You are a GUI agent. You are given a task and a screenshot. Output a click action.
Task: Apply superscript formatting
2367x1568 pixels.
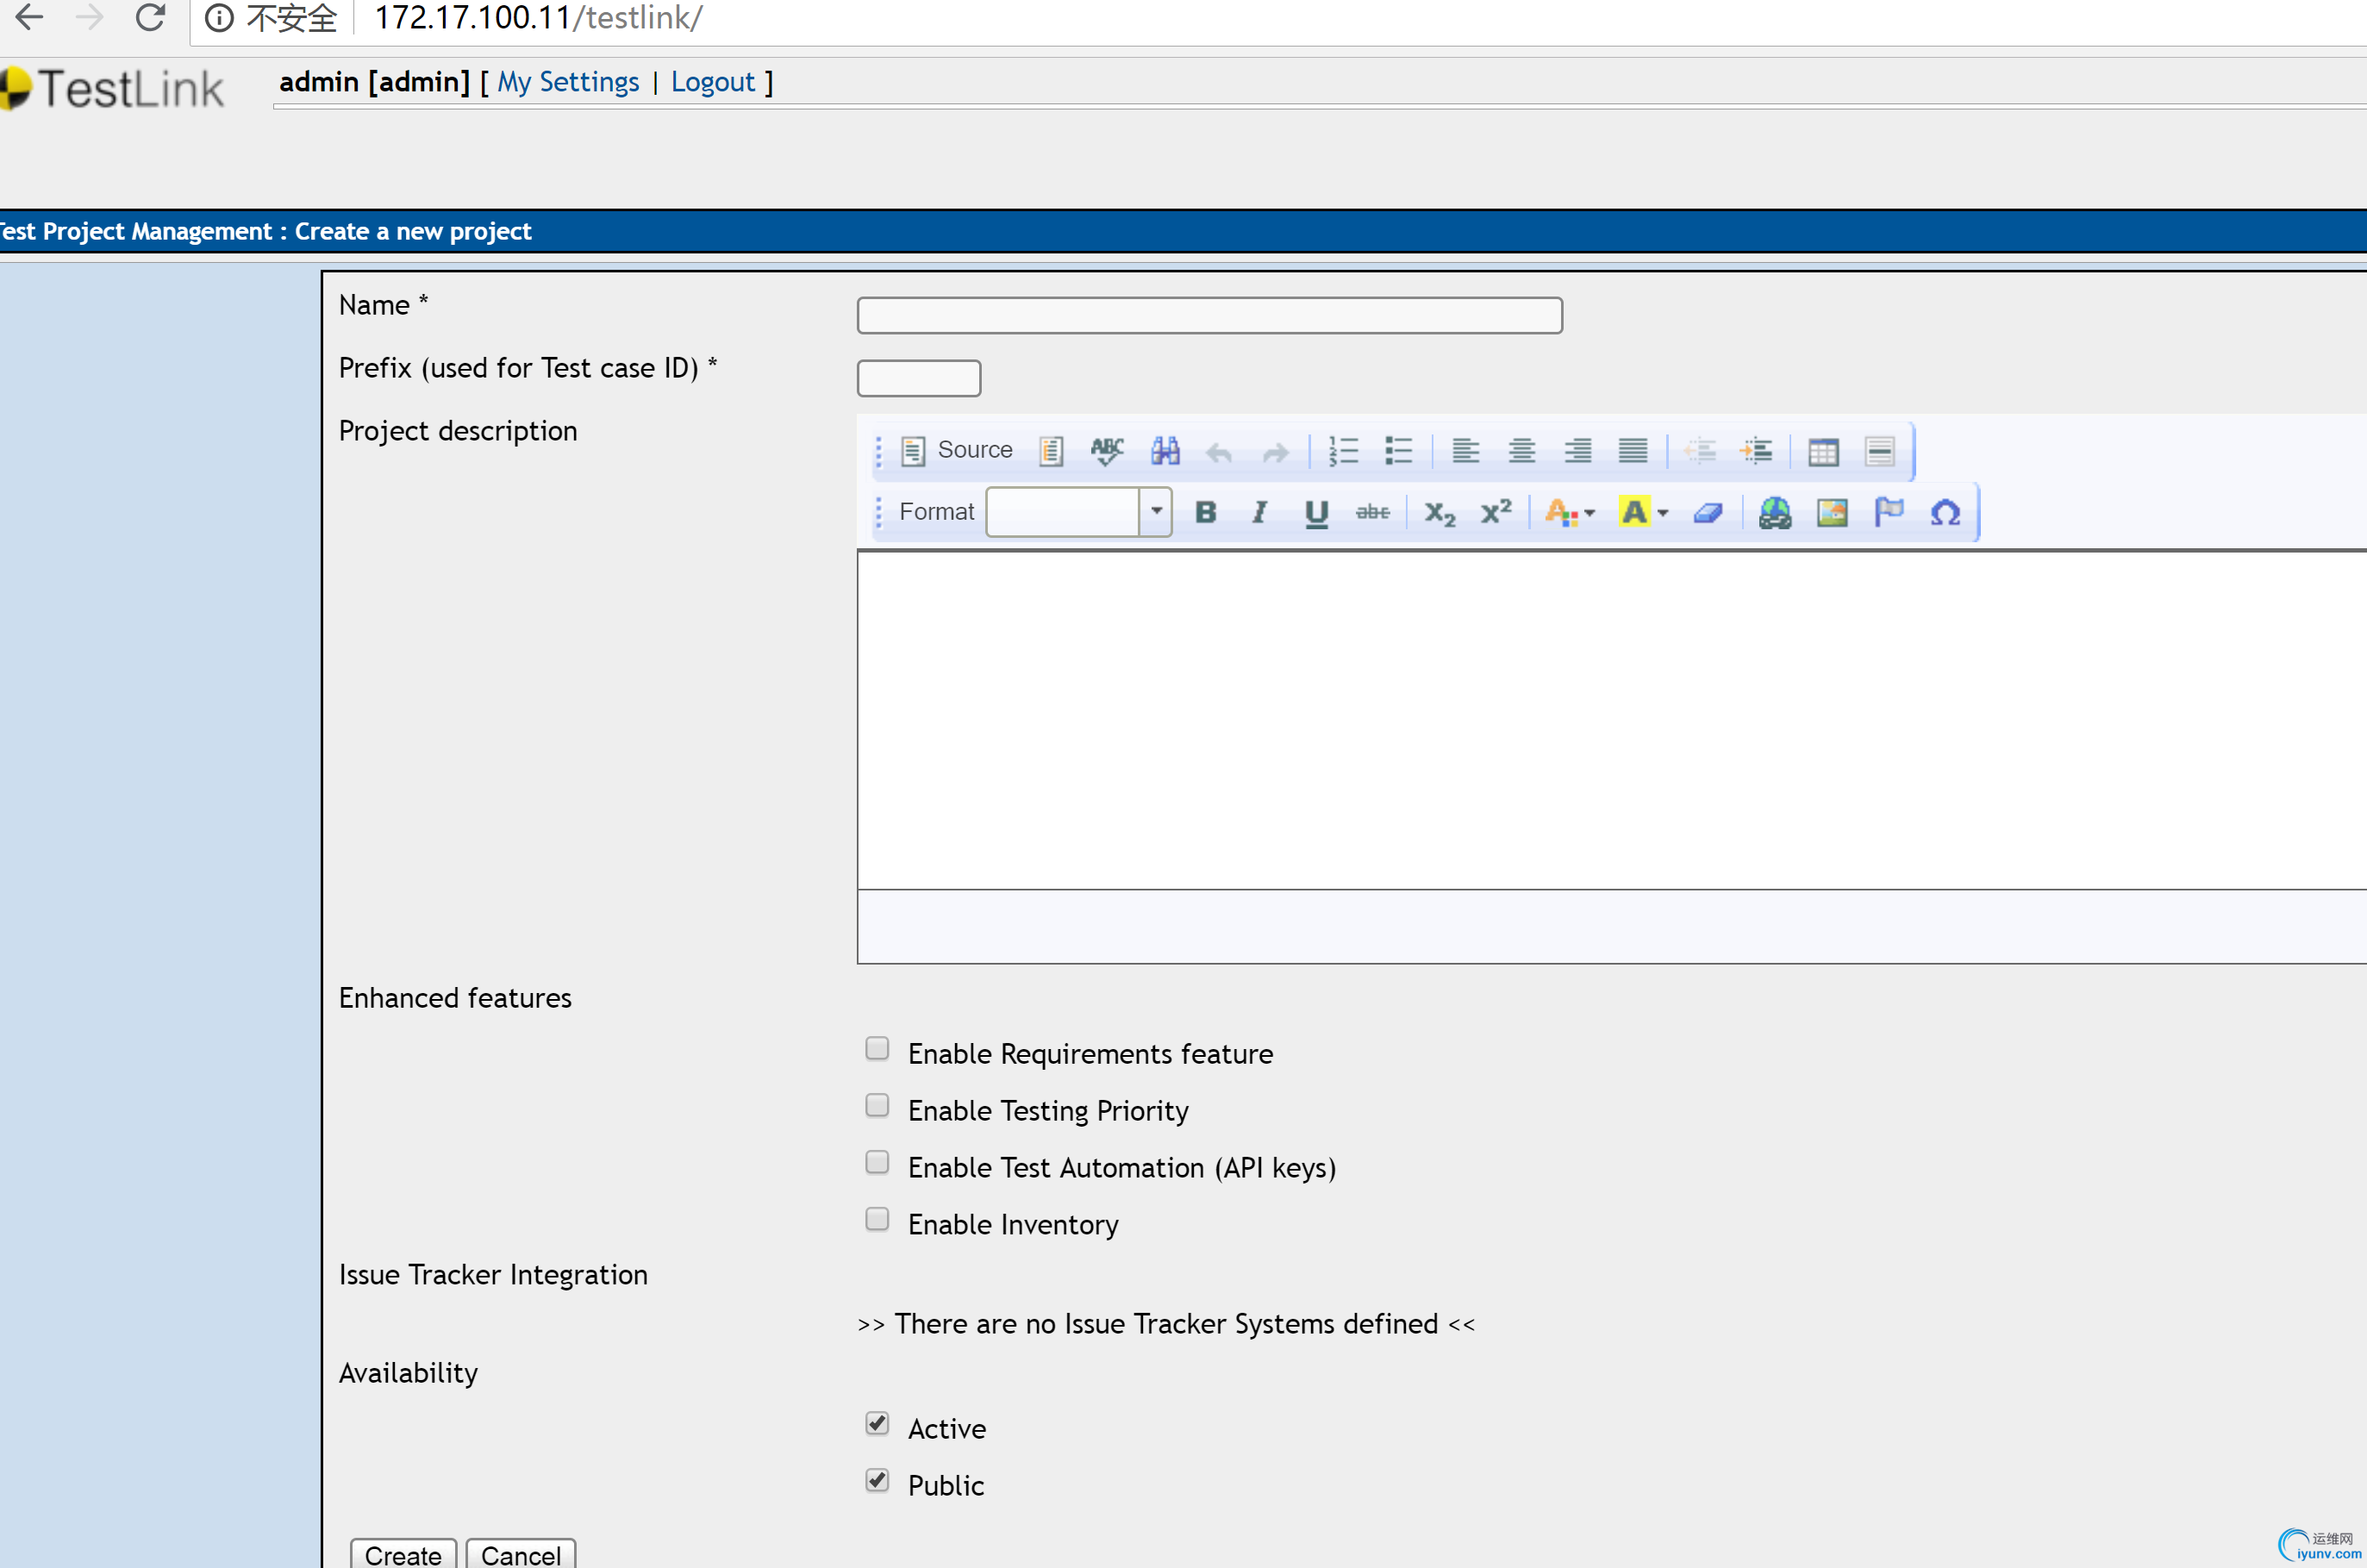tap(1496, 512)
